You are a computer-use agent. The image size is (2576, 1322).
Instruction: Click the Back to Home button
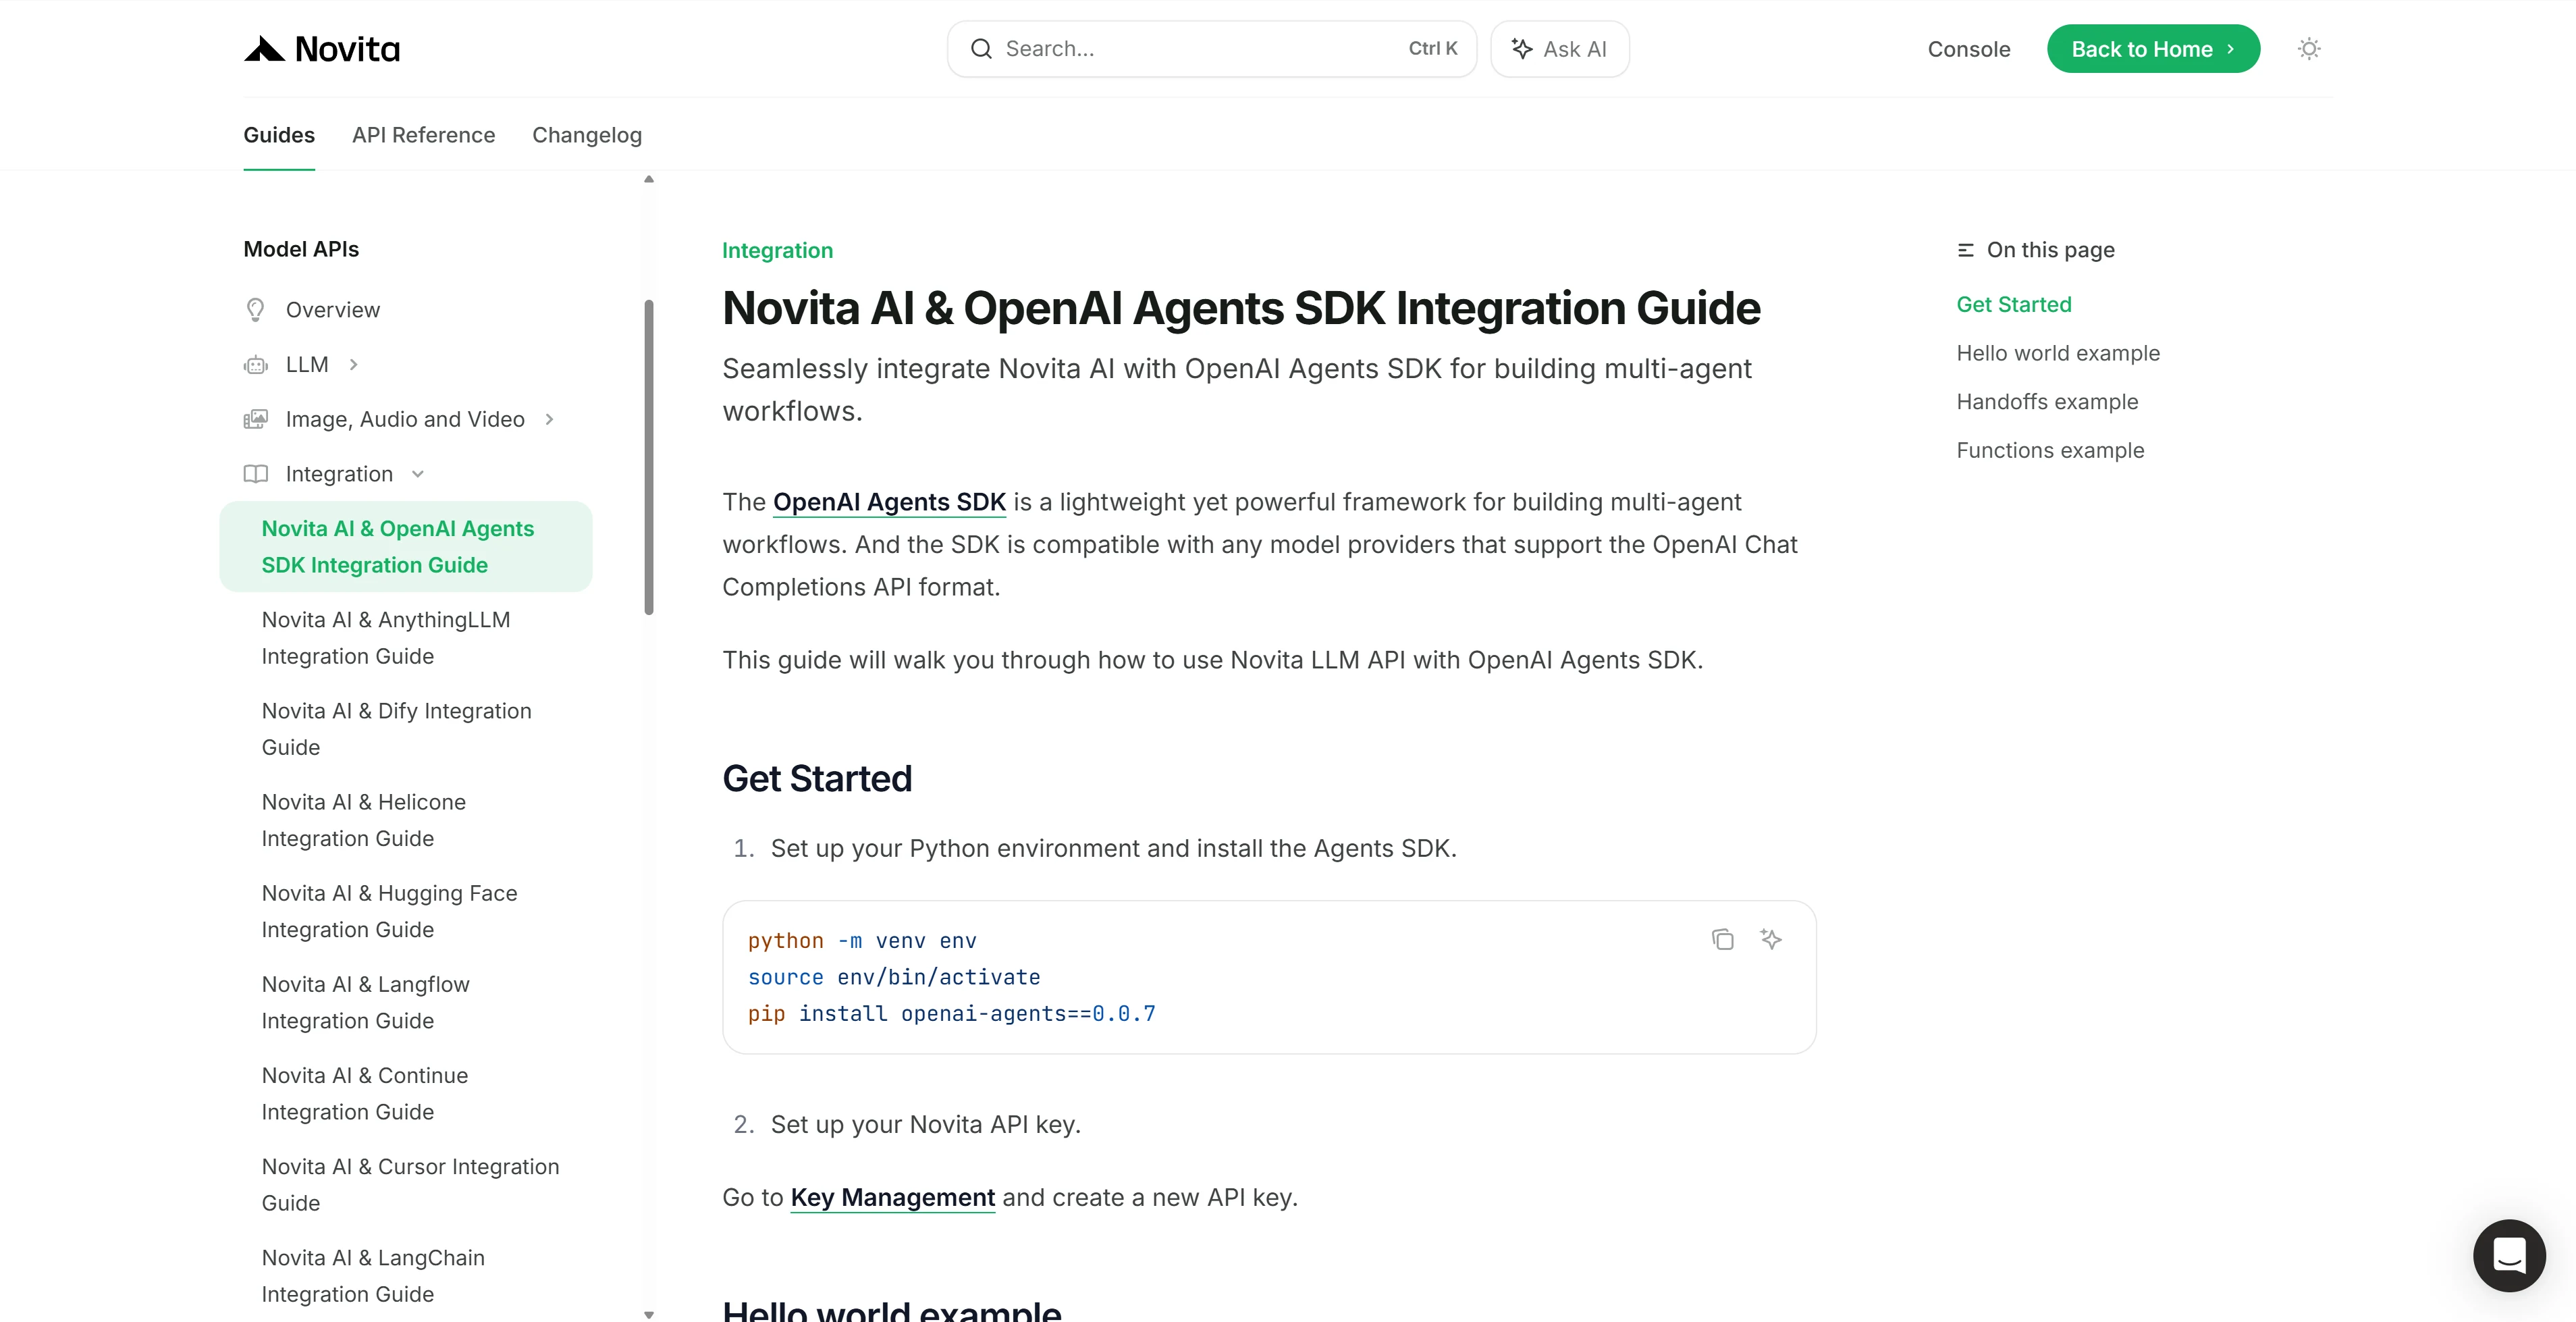coord(2153,49)
